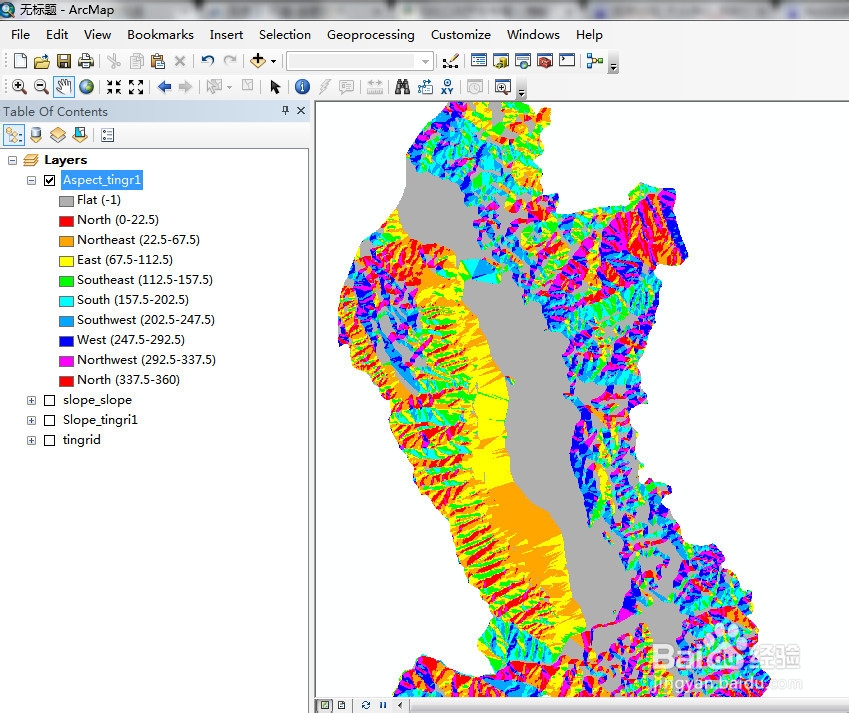Open the Geoprocessing menu

(x=371, y=35)
